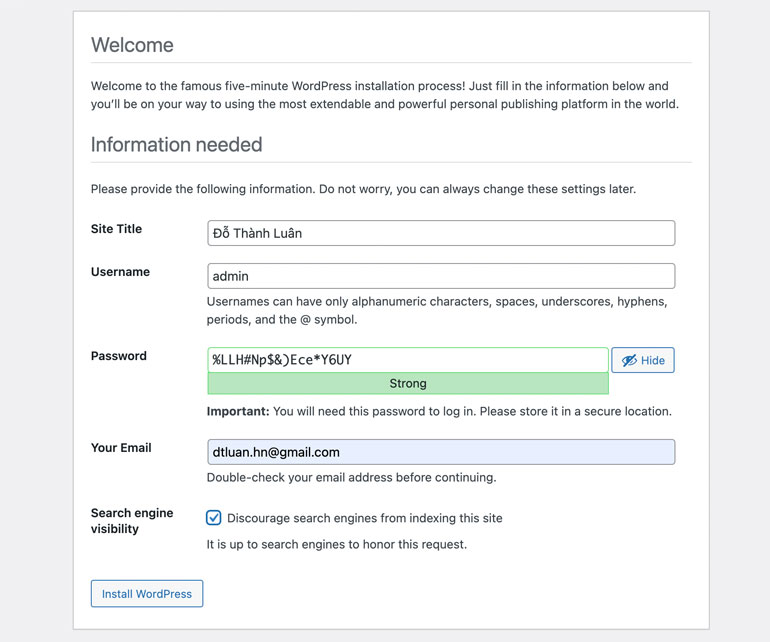The width and height of the screenshot is (770, 642).
Task: Select the Password field
Action: pyautogui.click(x=408, y=360)
